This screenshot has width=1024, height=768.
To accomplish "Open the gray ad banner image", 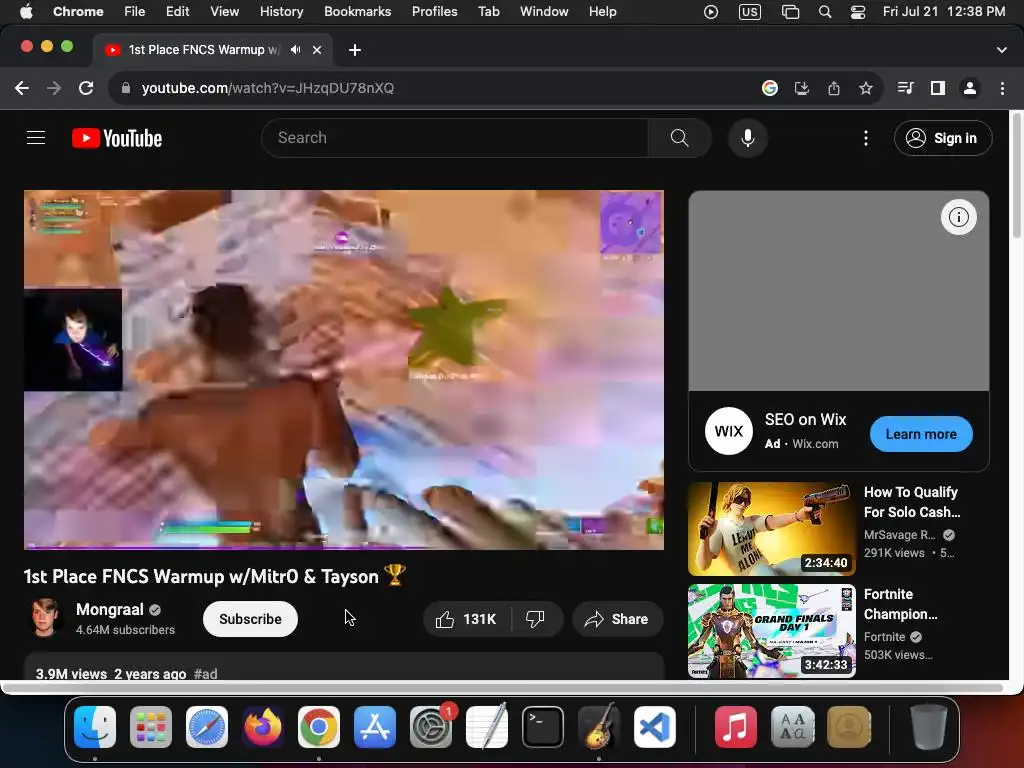I will (x=839, y=291).
